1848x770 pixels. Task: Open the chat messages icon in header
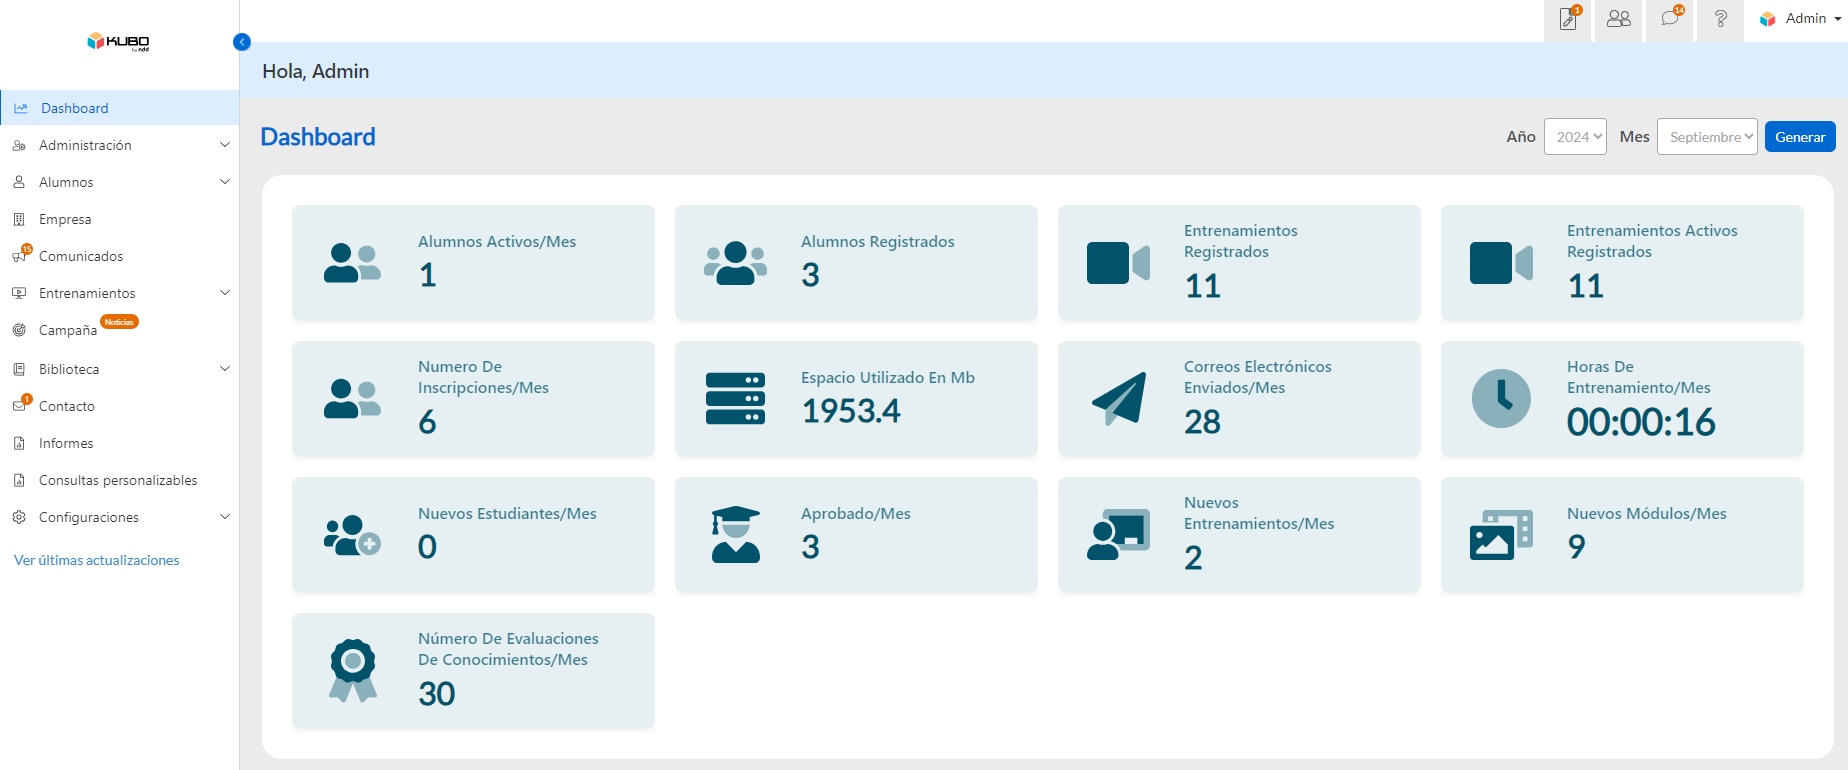point(1670,19)
